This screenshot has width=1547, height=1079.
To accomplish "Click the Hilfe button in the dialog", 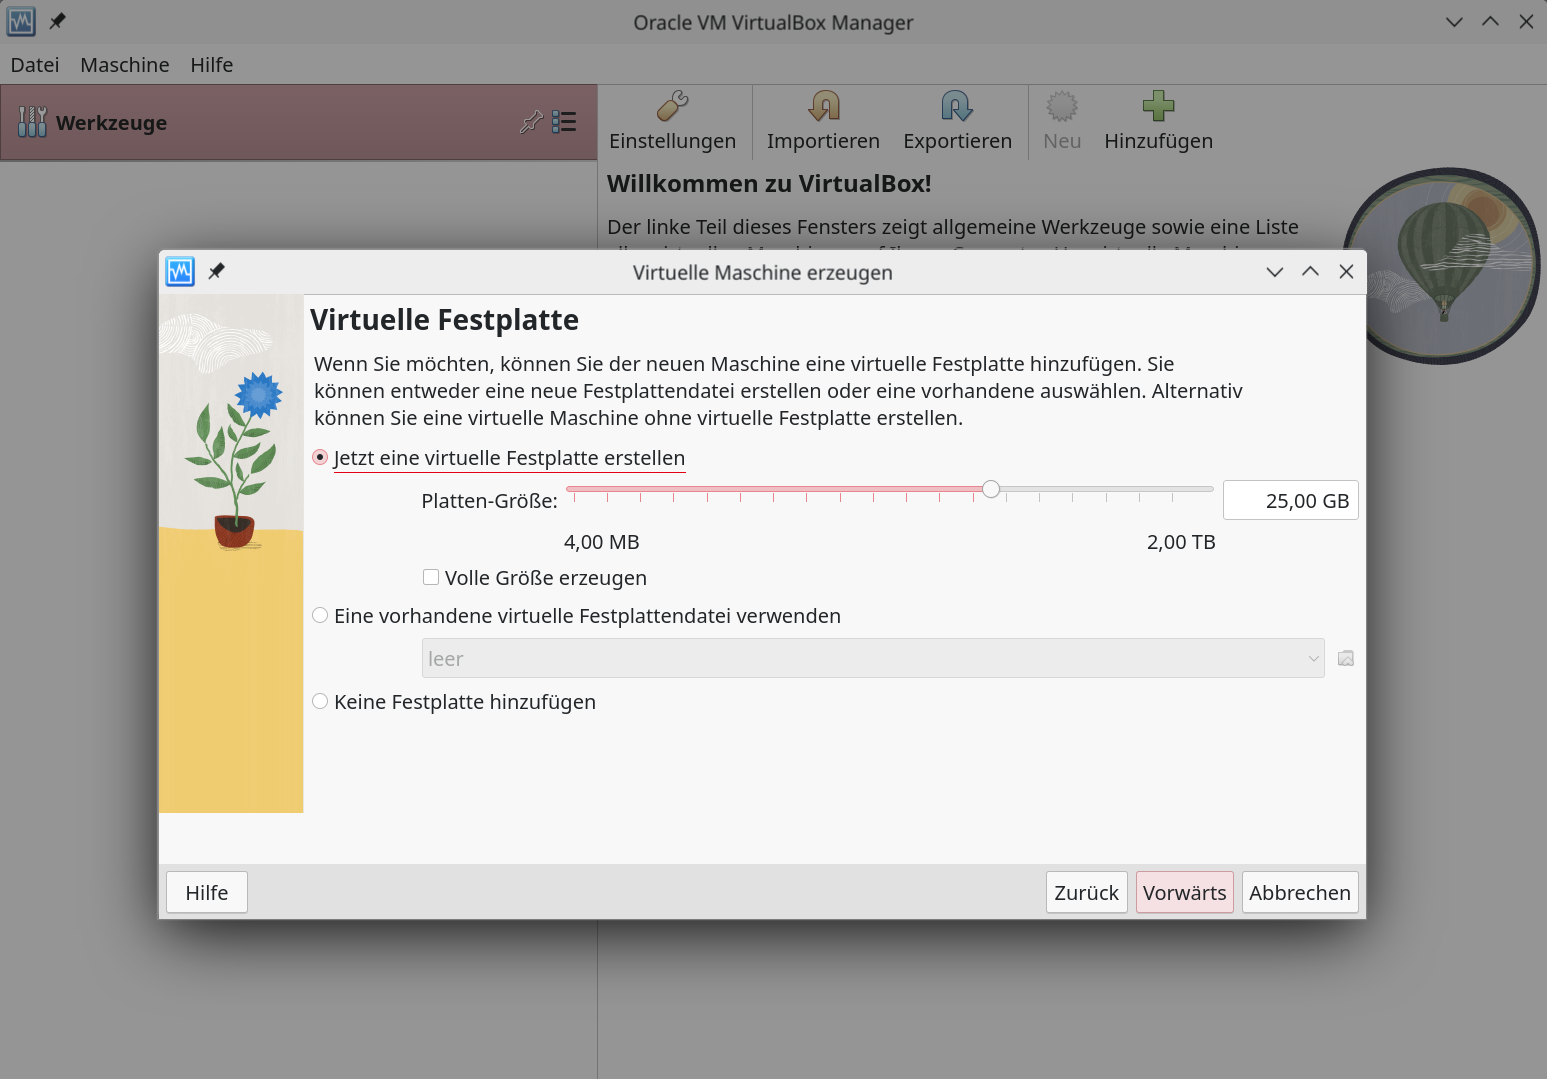I will point(207,892).
